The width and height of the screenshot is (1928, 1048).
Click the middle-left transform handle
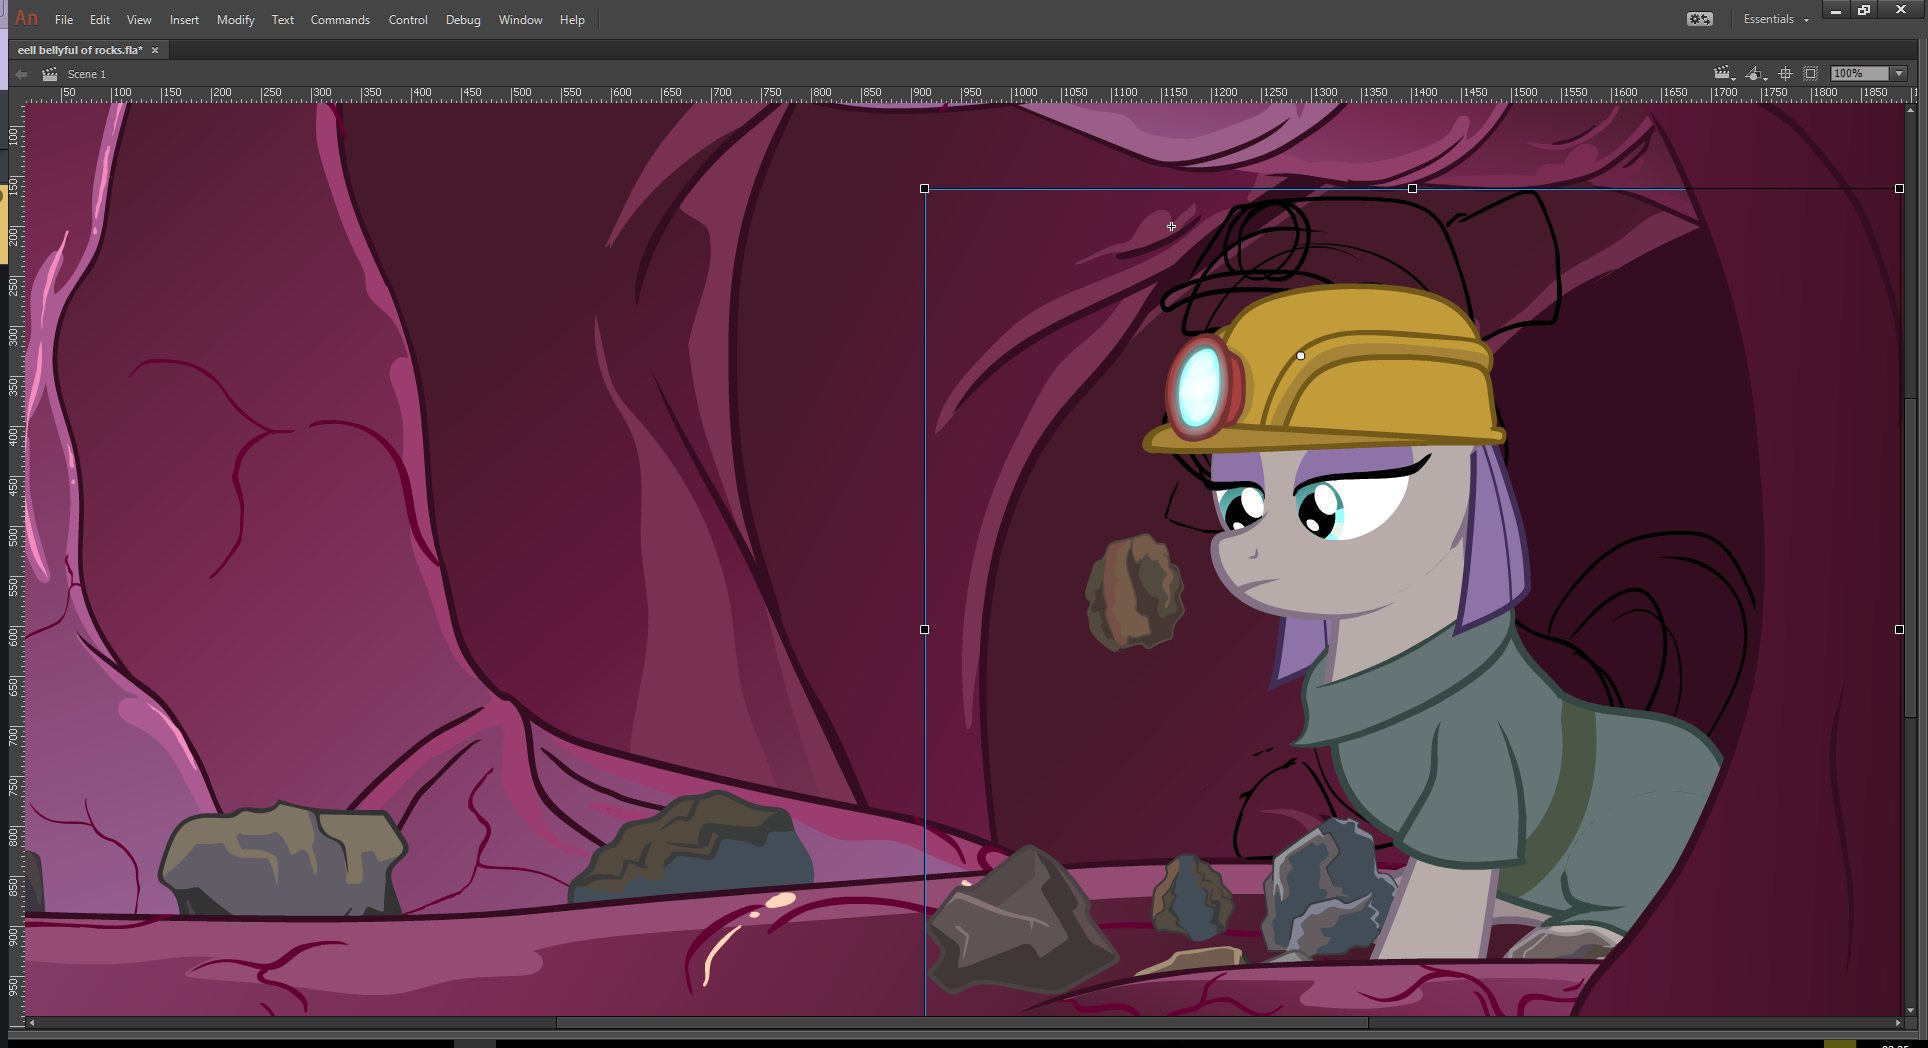tap(925, 630)
